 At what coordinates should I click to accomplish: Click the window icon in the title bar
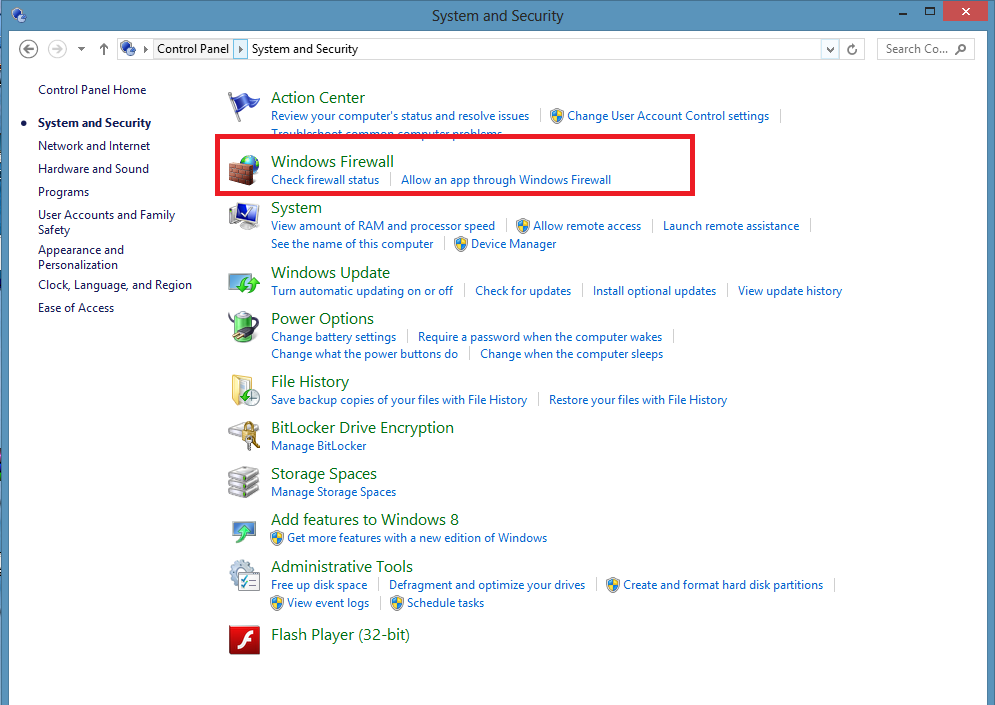pyautogui.click(x=19, y=15)
